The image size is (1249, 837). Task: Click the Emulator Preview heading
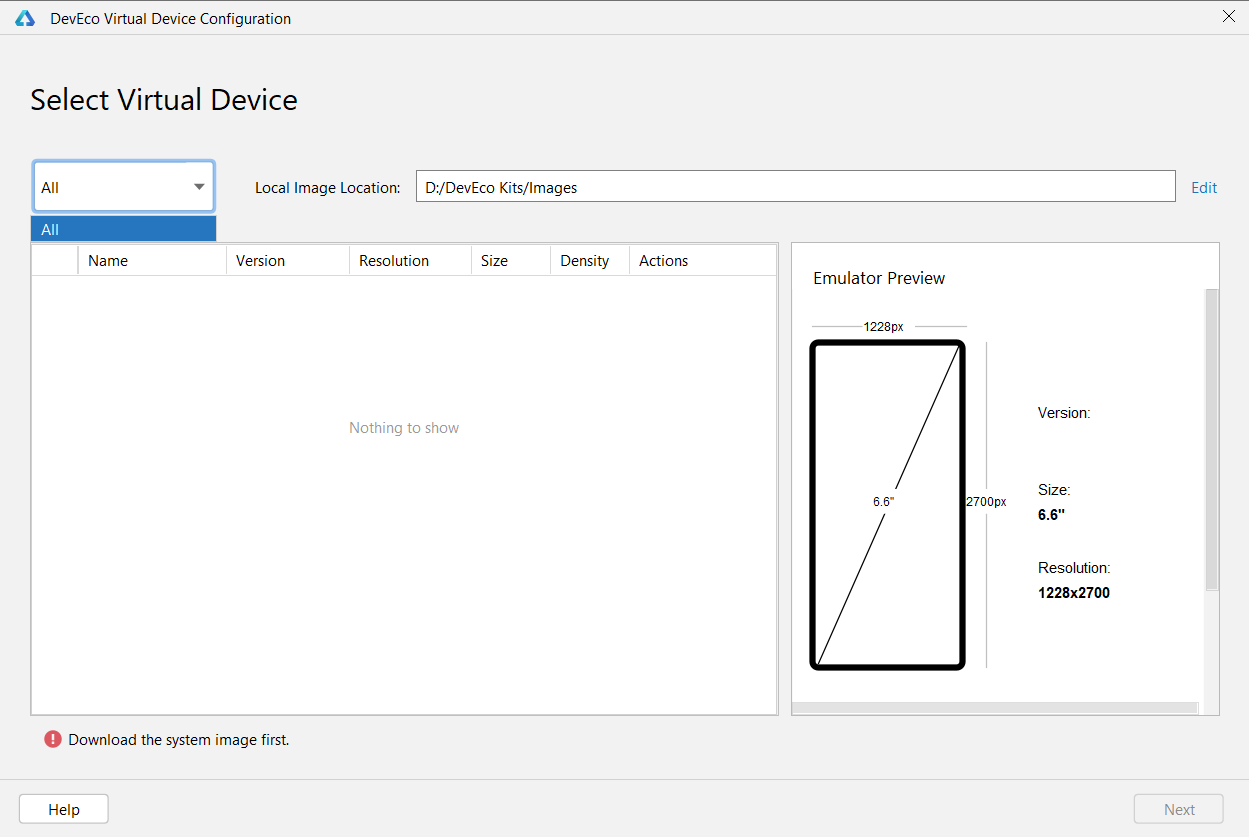[x=879, y=278]
